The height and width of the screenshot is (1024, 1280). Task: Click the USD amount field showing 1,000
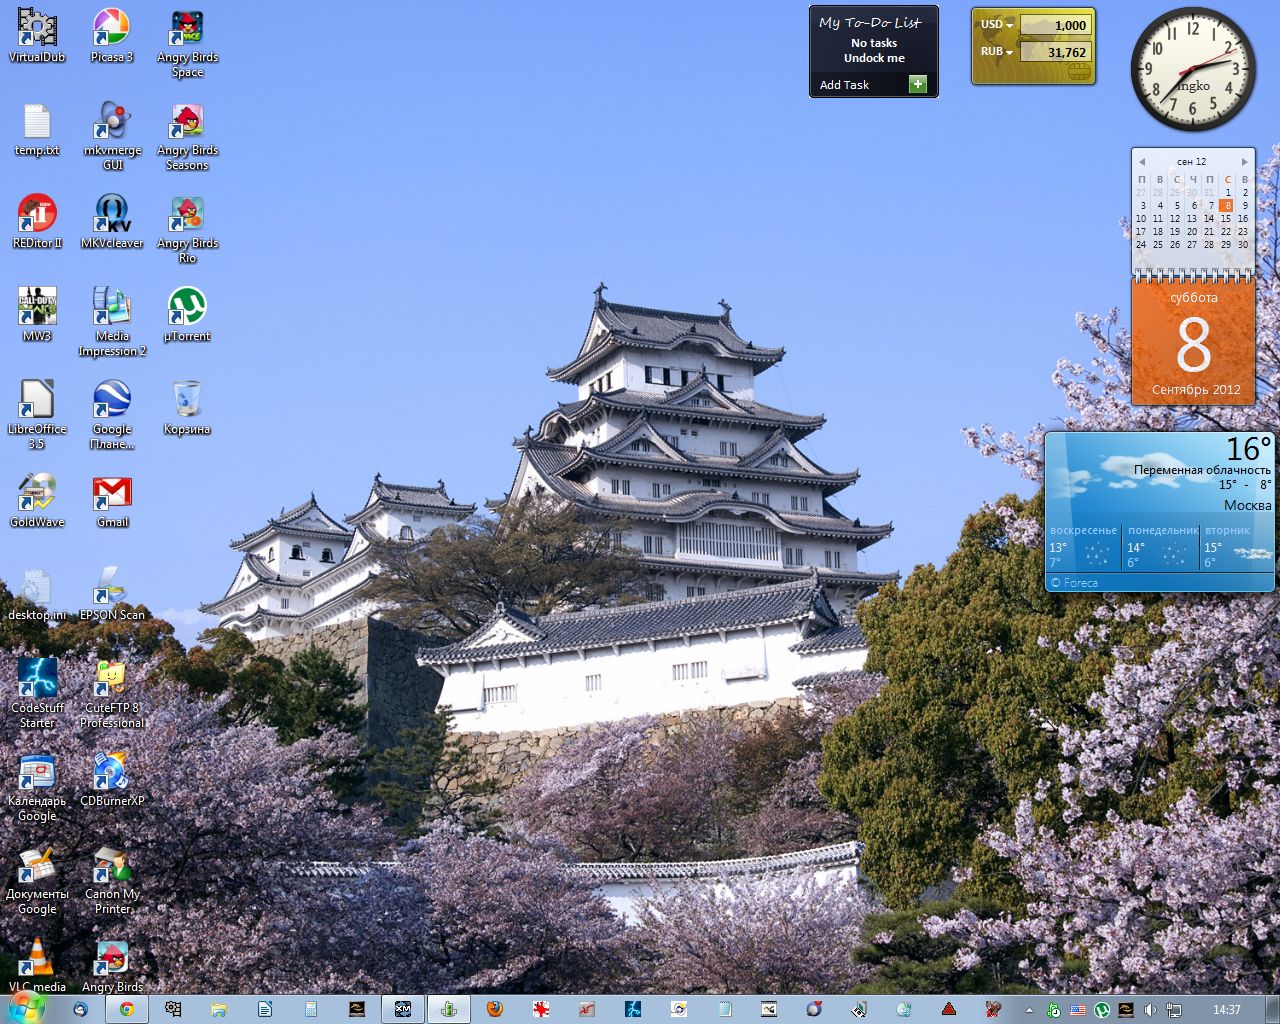click(1056, 25)
